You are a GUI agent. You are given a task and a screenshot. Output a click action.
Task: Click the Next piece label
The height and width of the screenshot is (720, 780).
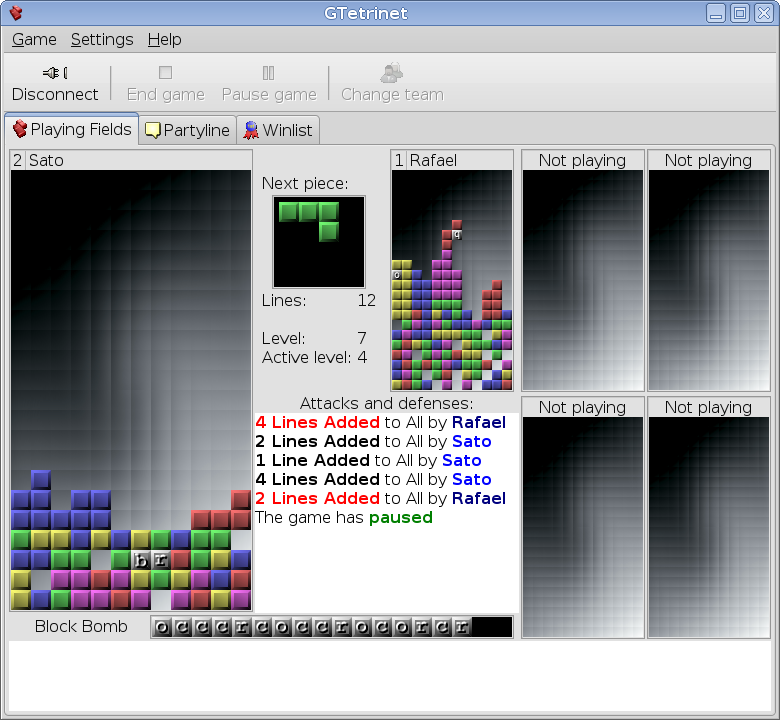(305, 184)
